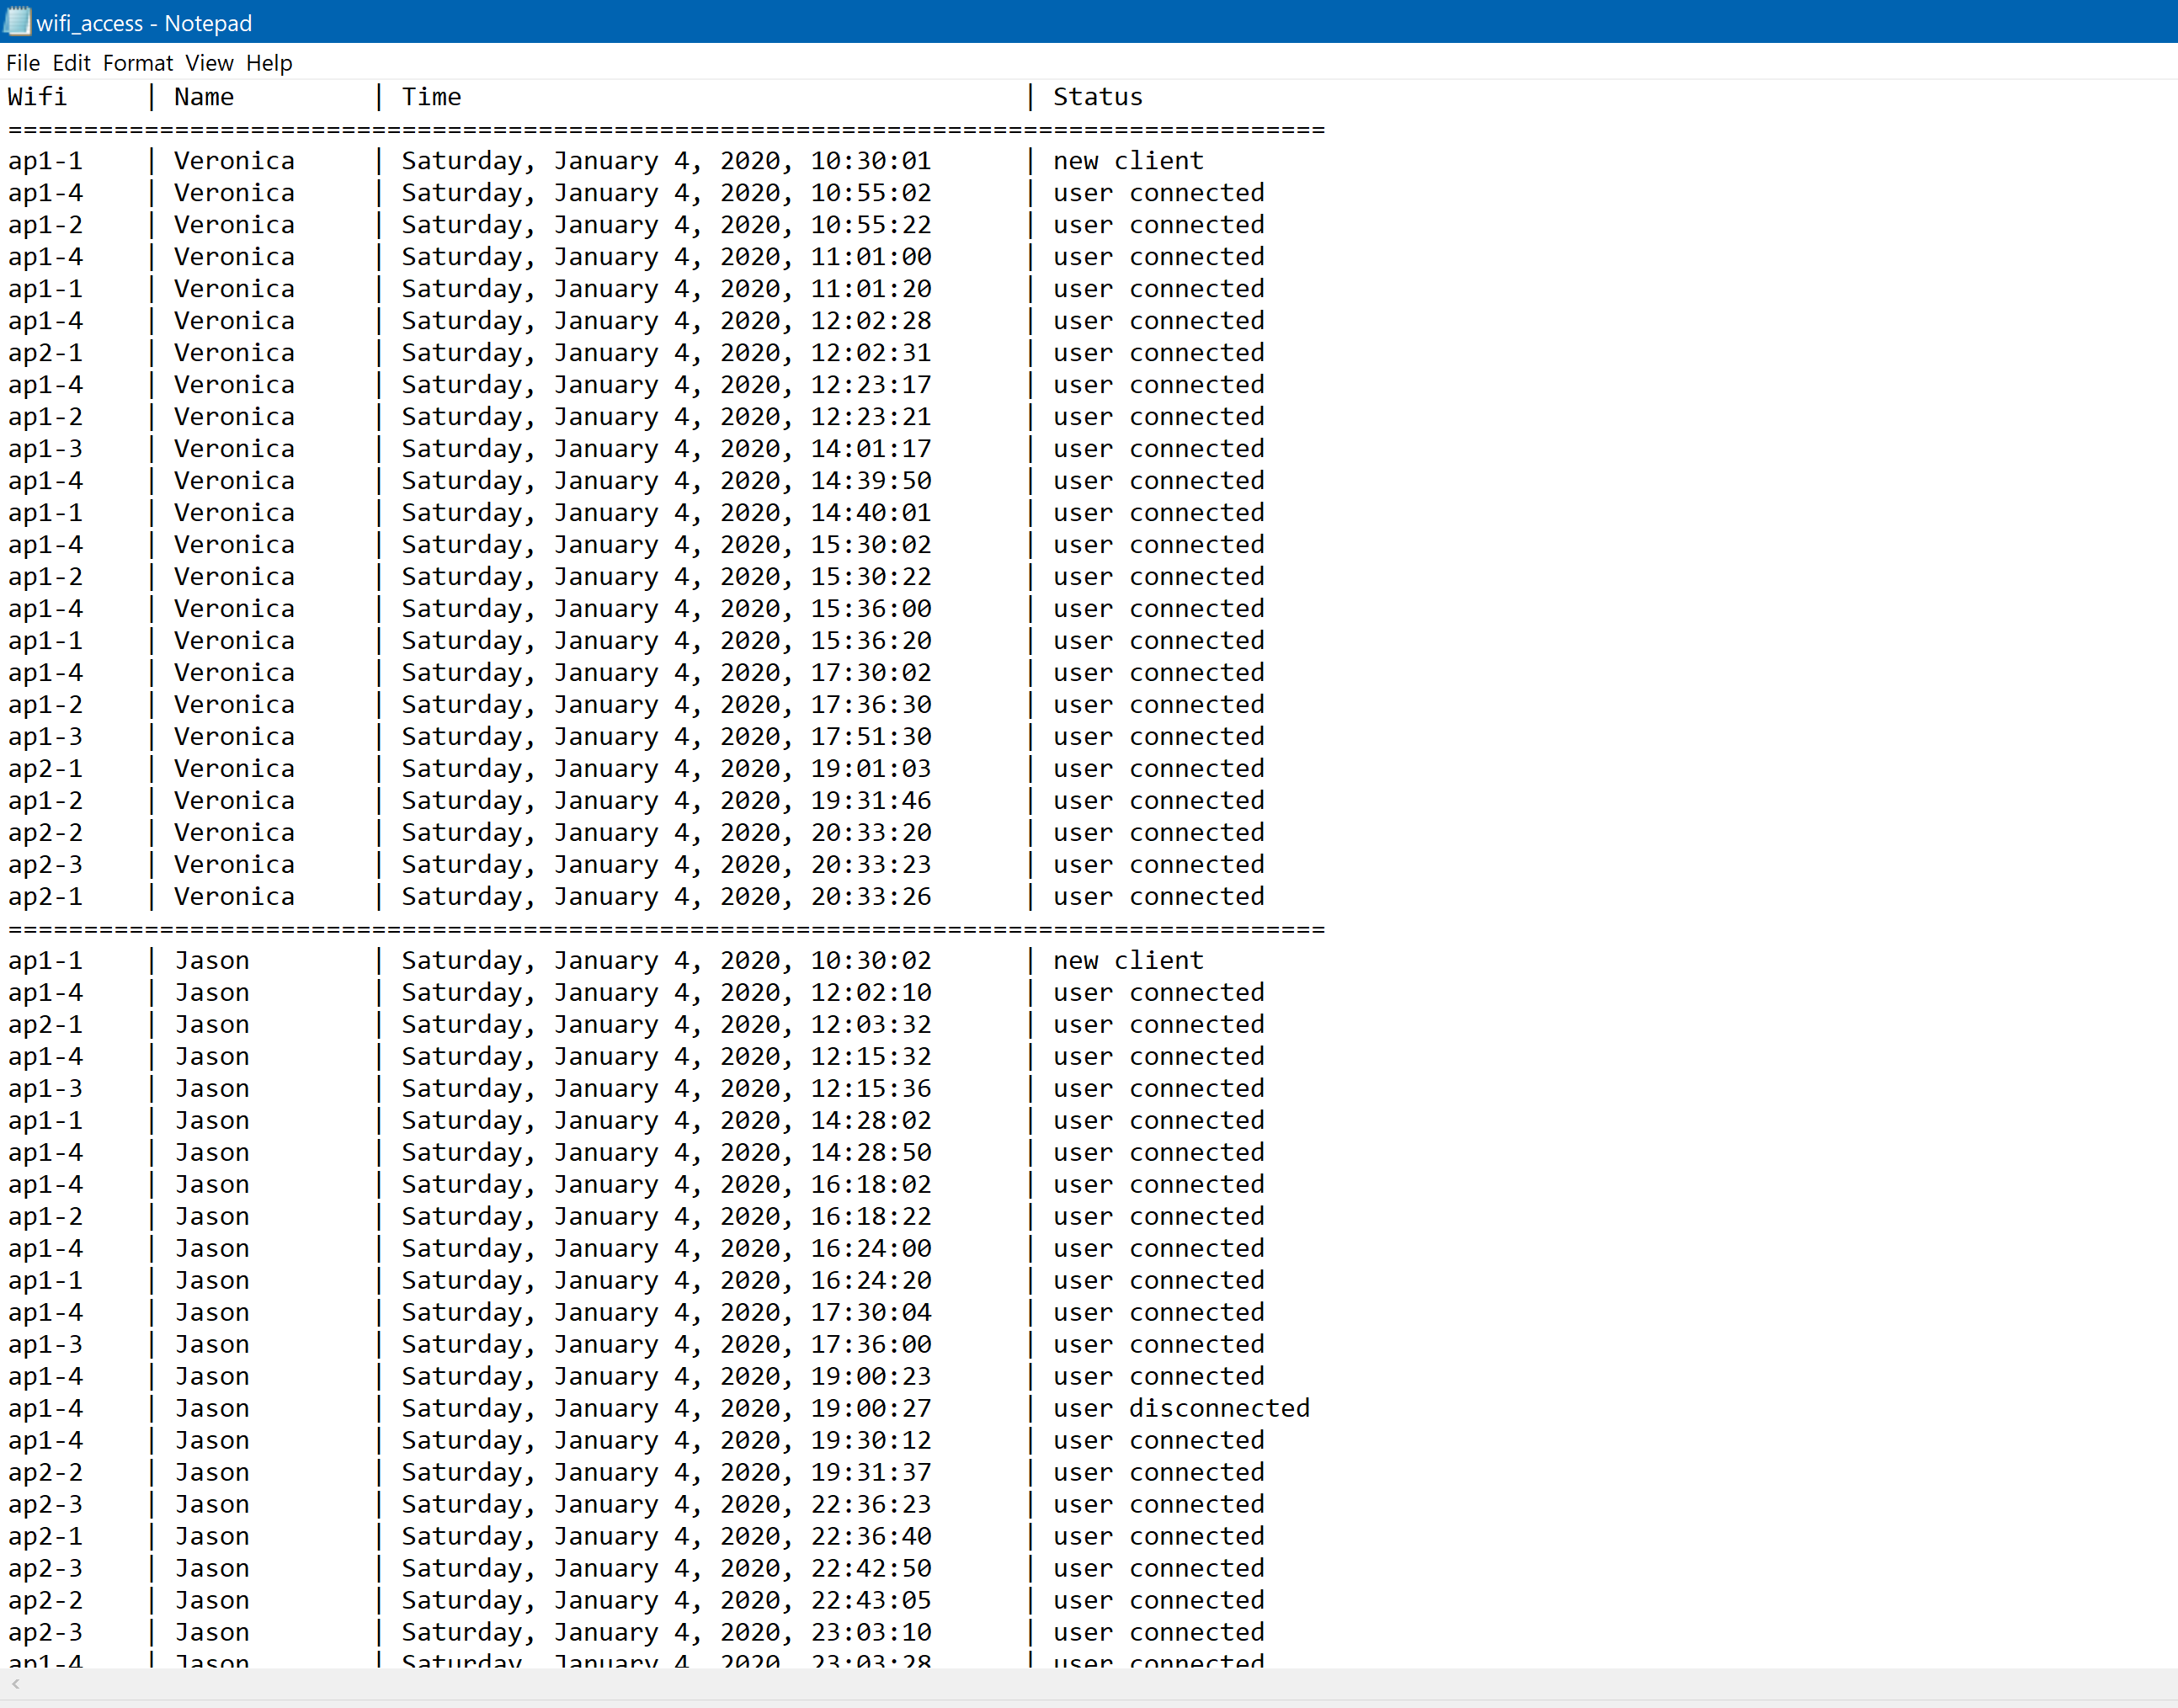Image resolution: width=2178 pixels, height=1708 pixels.
Task: Click the 'user disconnected' status text
Action: [x=1181, y=1408]
